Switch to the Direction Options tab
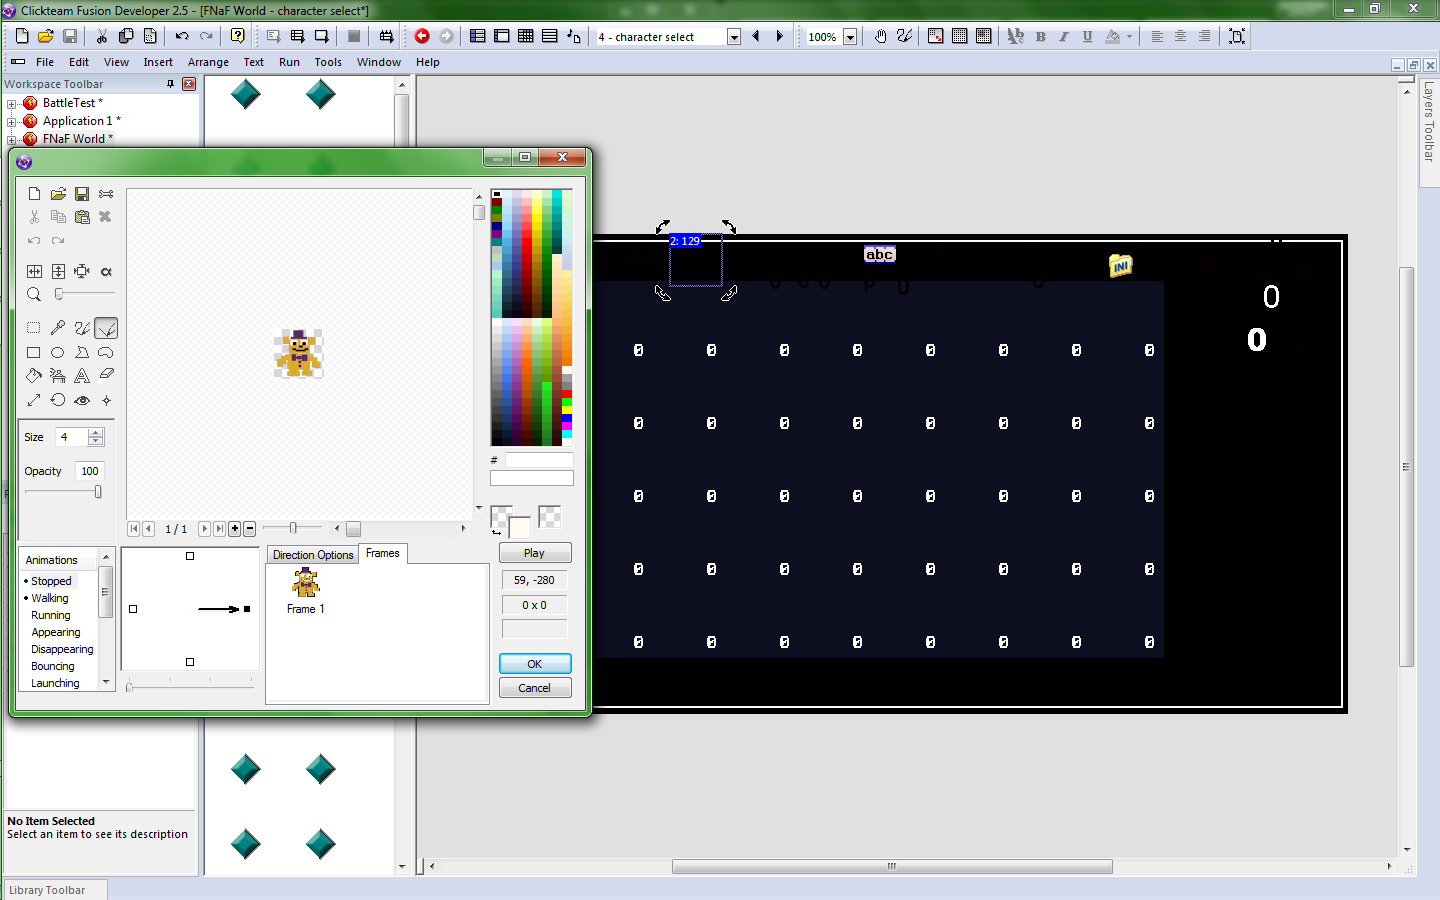Image resolution: width=1440 pixels, height=900 pixels. tap(313, 555)
